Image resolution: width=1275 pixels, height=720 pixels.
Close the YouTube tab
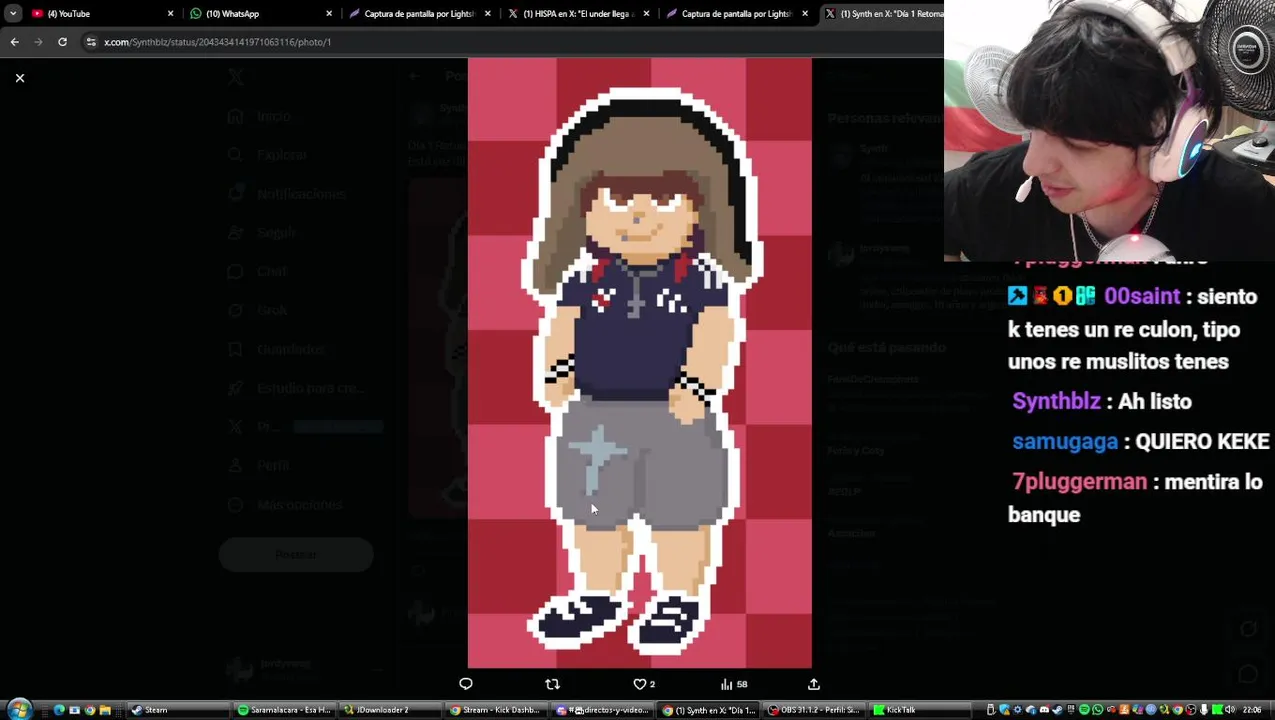point(170,14)
